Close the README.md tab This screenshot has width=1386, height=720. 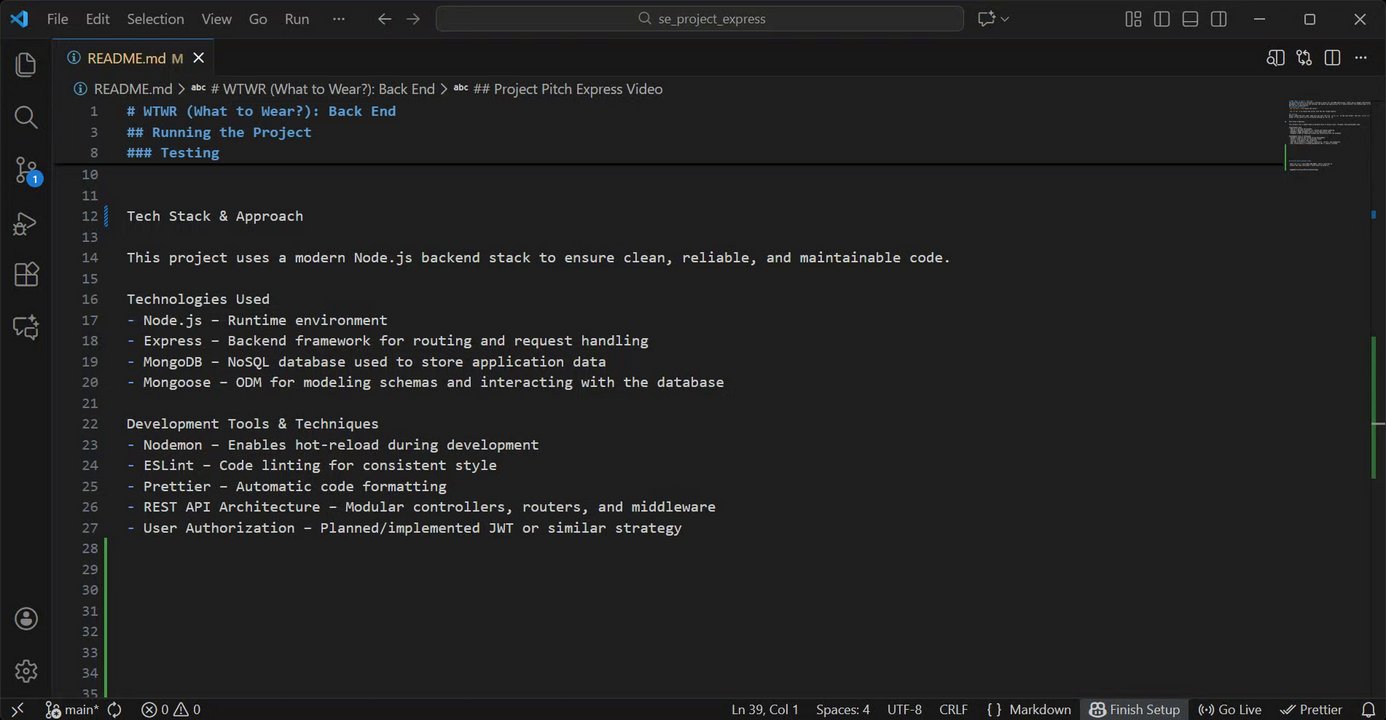[199, 58]
